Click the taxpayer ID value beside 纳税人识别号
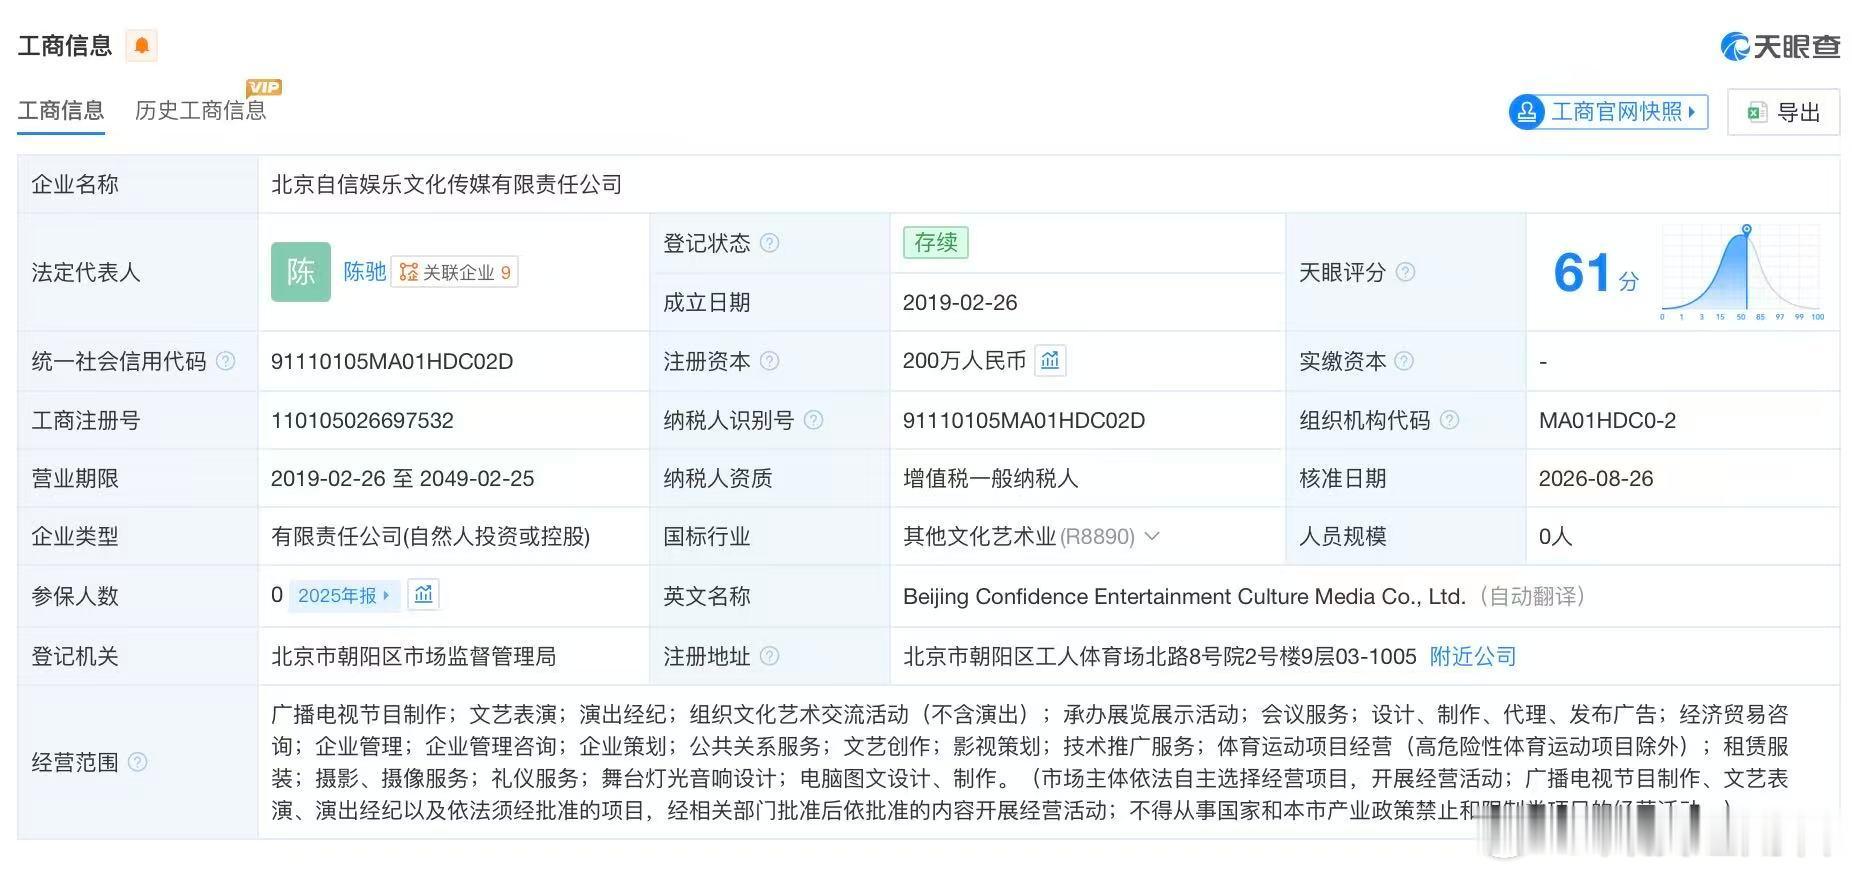 (1024, 420)
